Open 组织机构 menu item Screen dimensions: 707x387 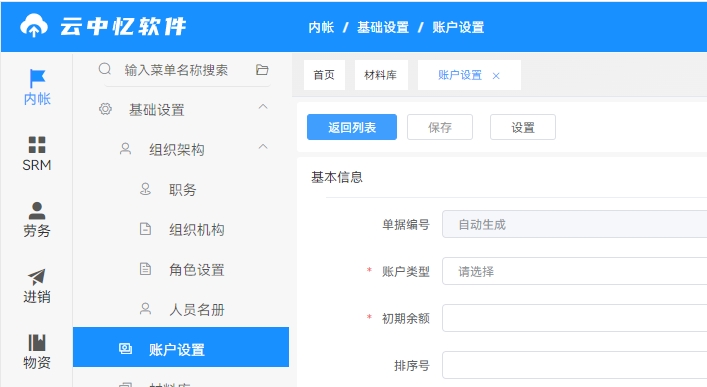point(181,230)
